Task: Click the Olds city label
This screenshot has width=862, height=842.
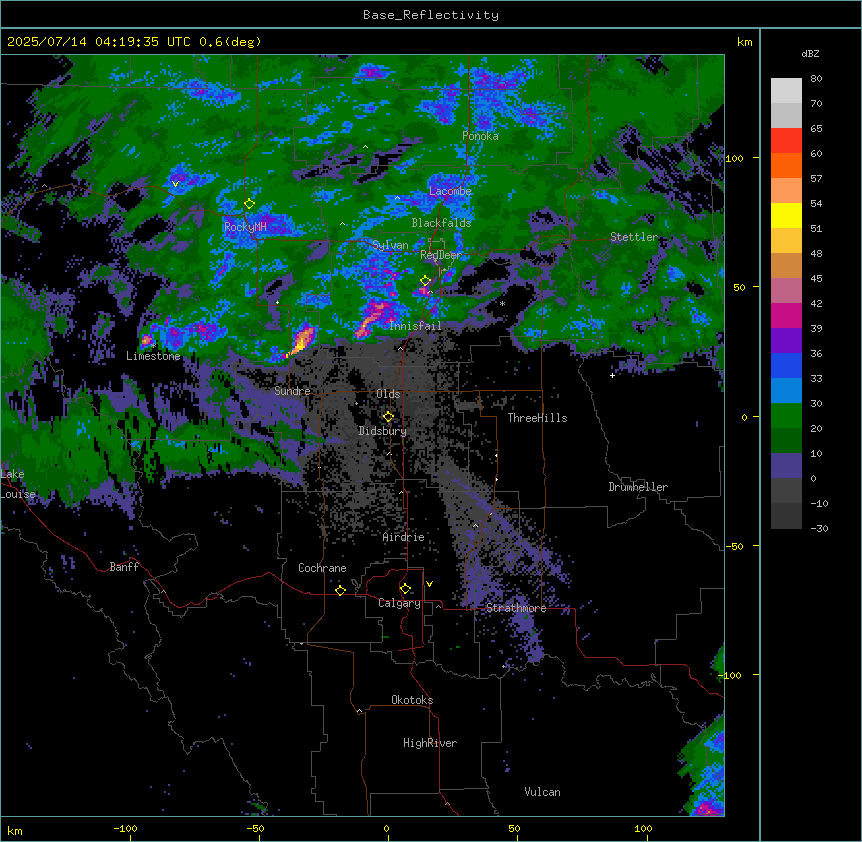Action: pyautogui.click(x=388, y=394)
